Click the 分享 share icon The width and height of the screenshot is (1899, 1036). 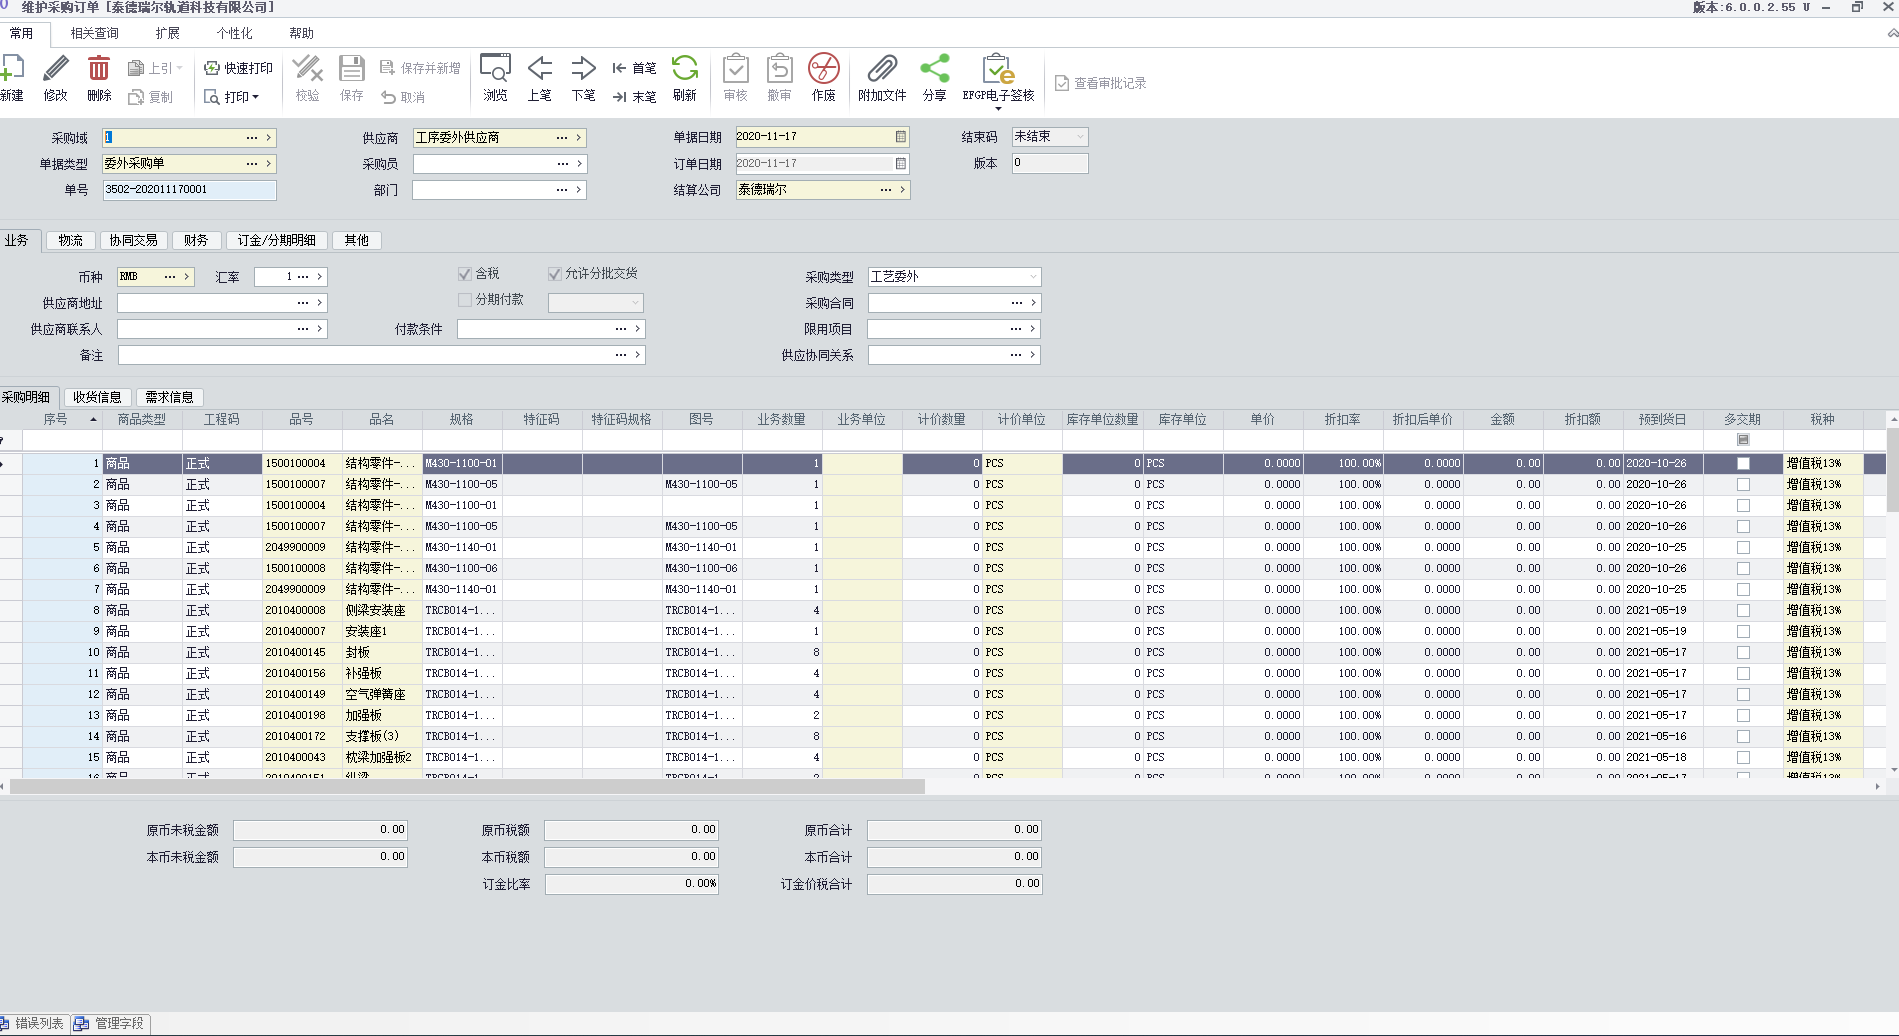pos(935,69)
